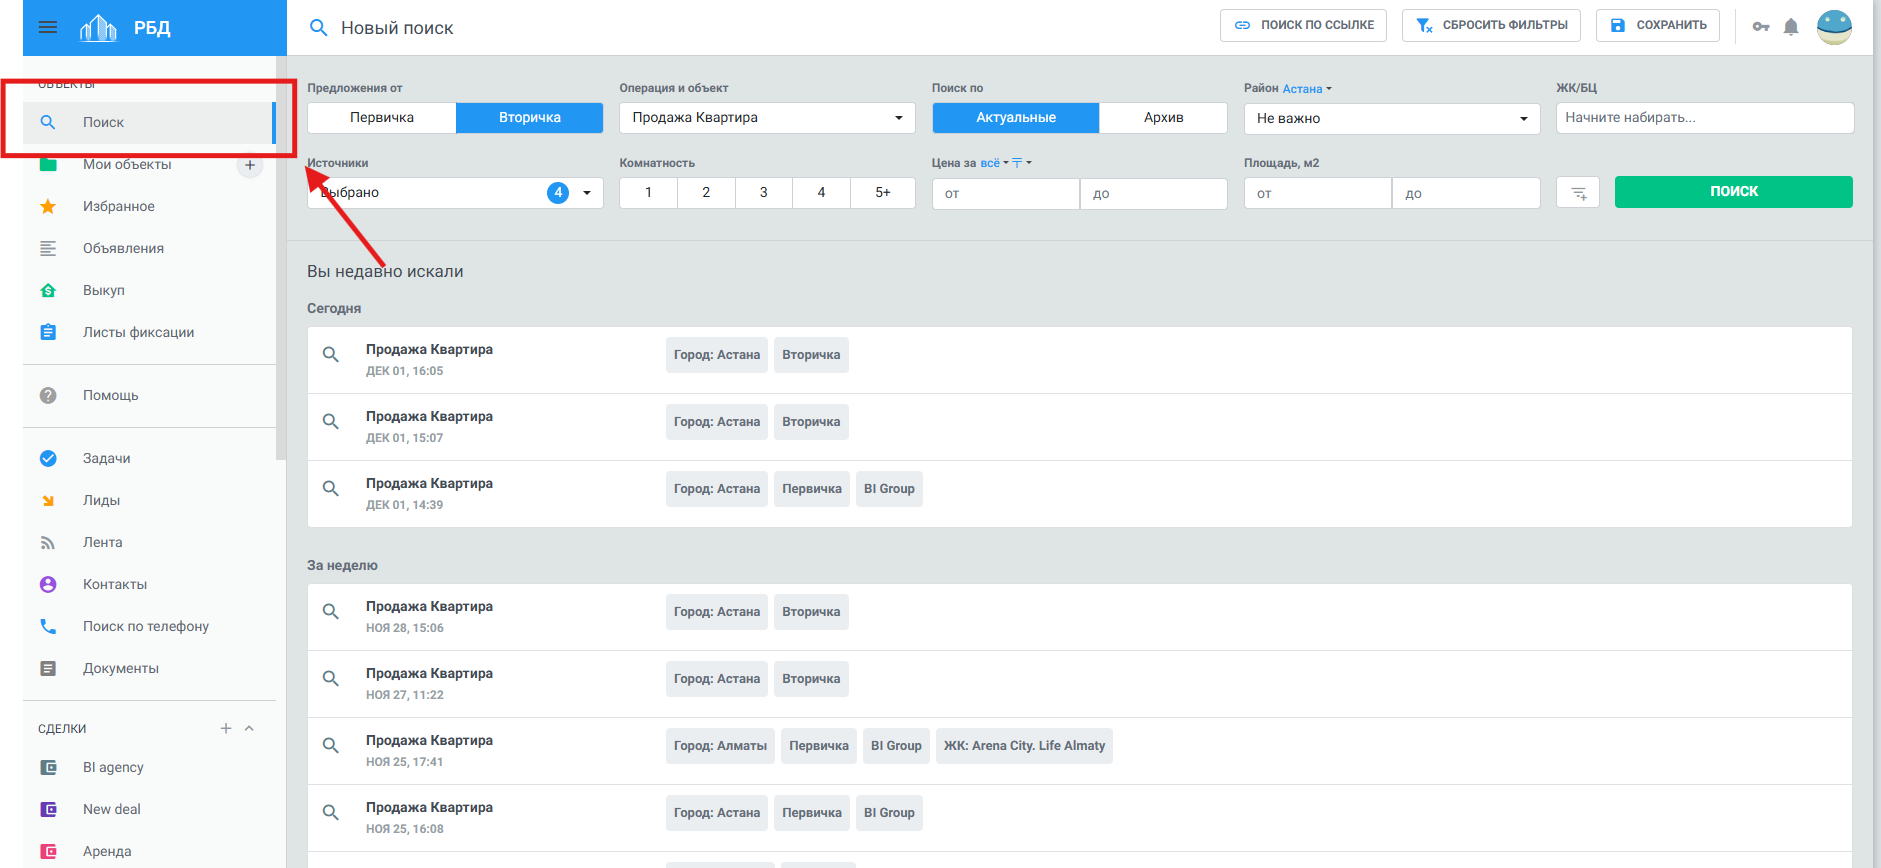Go to Документы in the sidebar

click(x=121, y=669)
